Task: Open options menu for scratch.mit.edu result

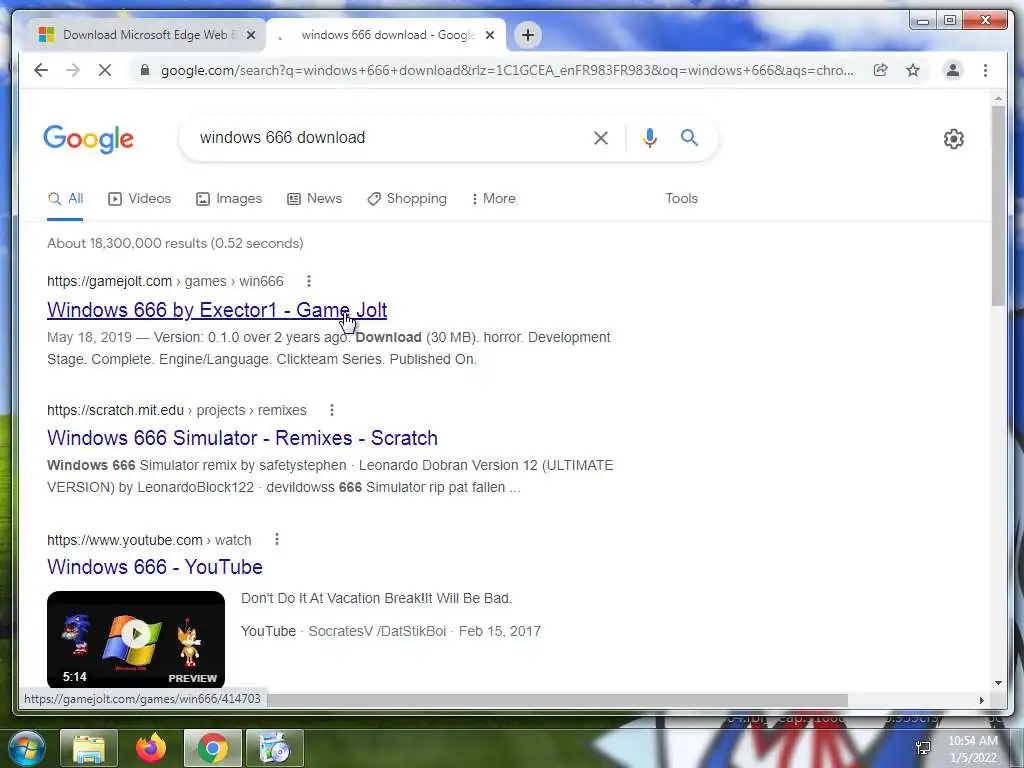Action: click(x=332, y=410)
